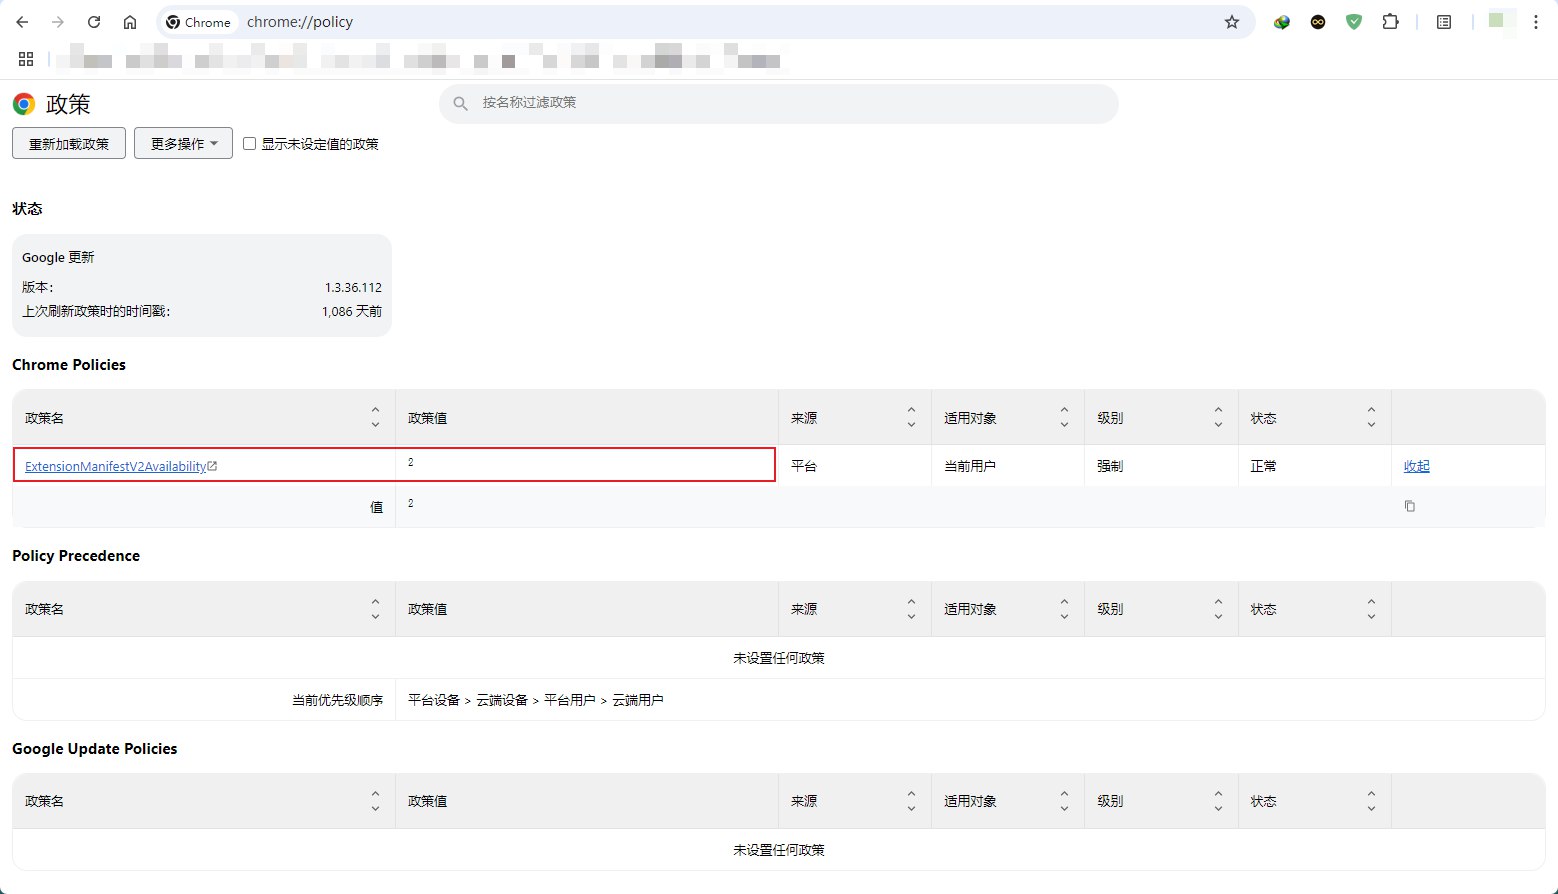The image size is (1558, 894).
Task: Sort 政策名 column in Chrome Policies
Action: coord(375,417)
